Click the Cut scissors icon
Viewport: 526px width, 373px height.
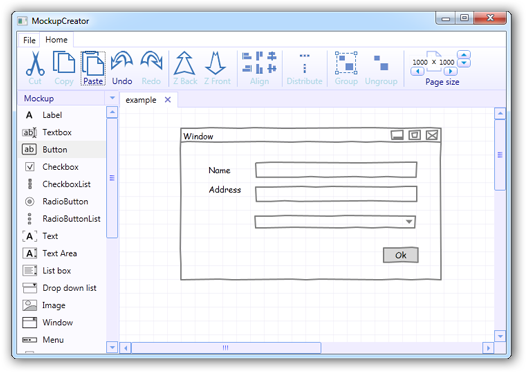(35, 64)
